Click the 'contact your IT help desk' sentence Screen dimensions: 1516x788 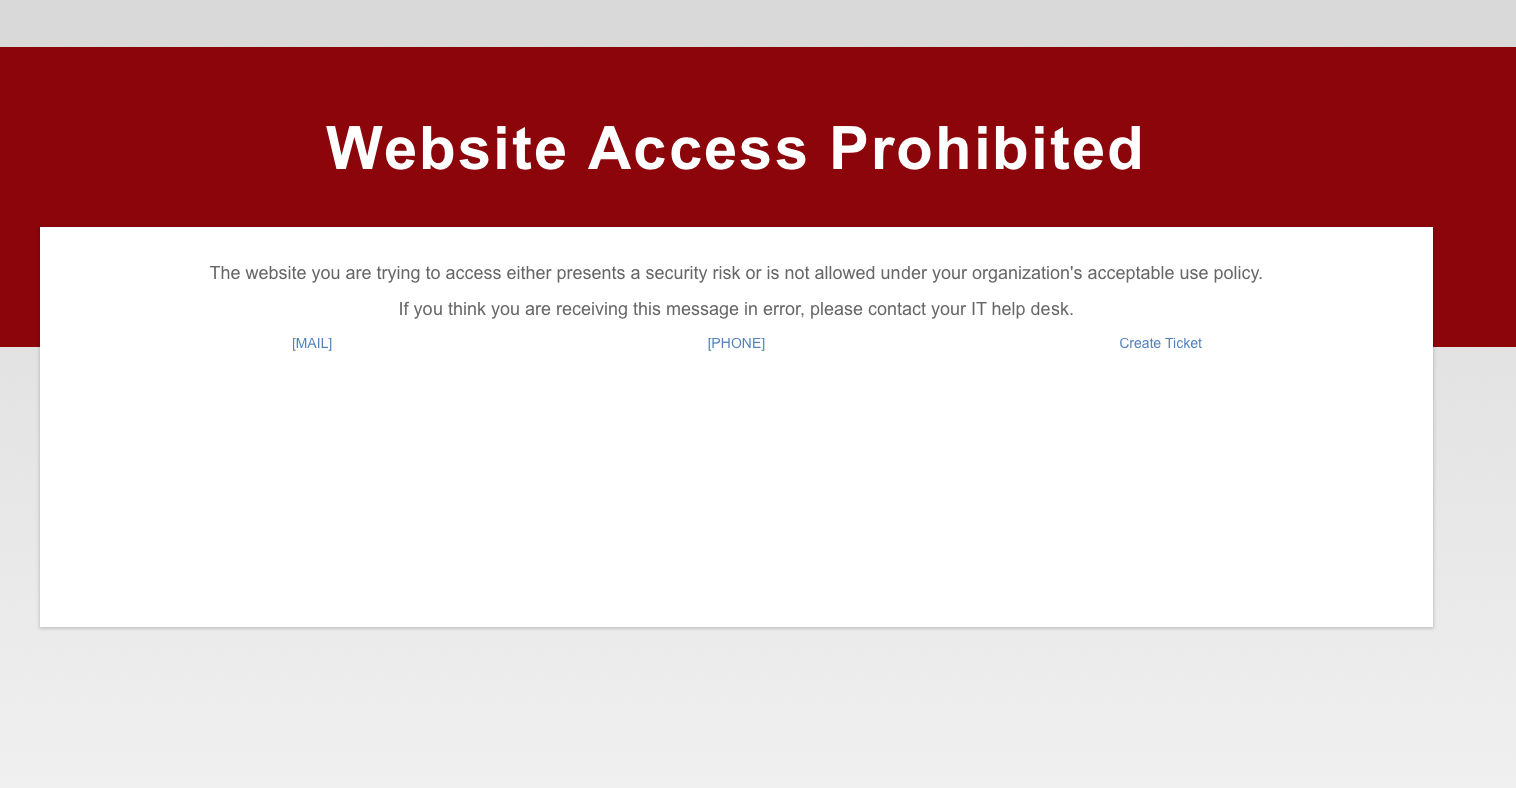point(736,309)
